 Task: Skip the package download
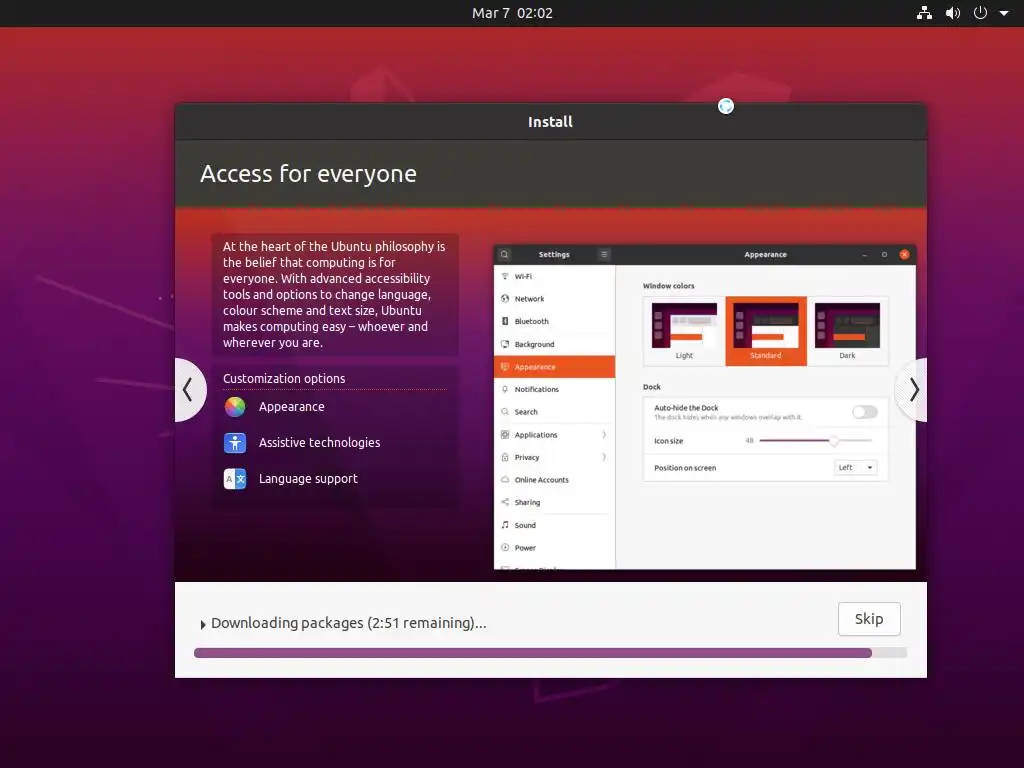point(869,618)
